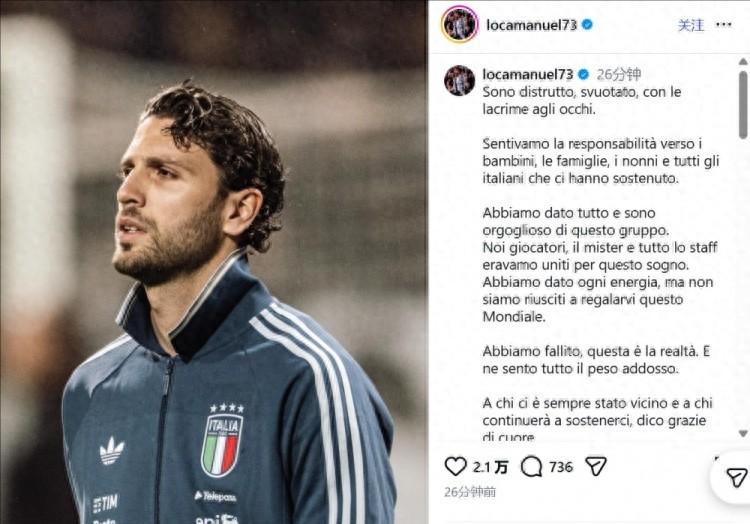Viewport: 750px width, 524px height.
Task: Click the 26分钟 timestamp beside the caption
Action: [619, 74]
